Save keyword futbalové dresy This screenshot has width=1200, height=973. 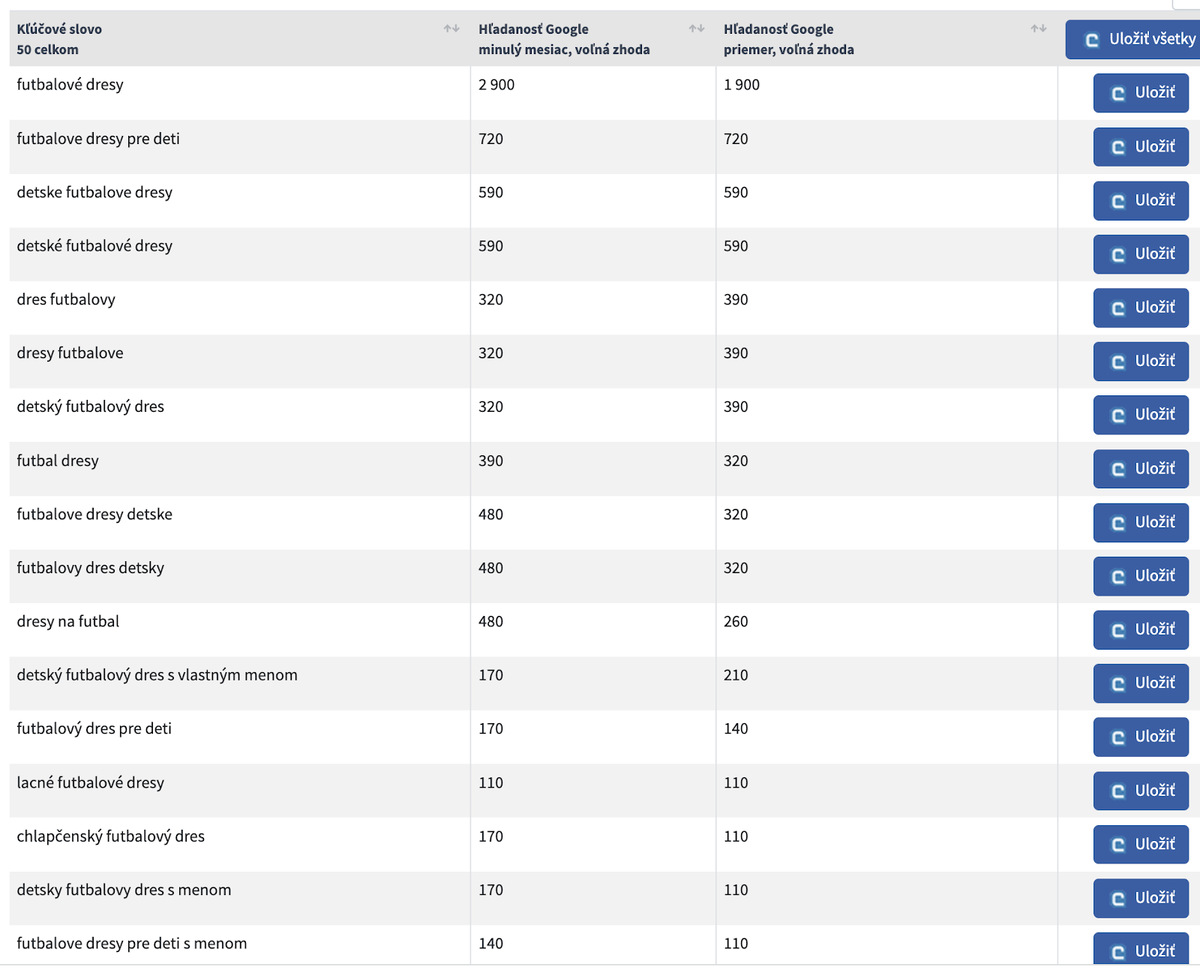click(x=1141, y=93)
